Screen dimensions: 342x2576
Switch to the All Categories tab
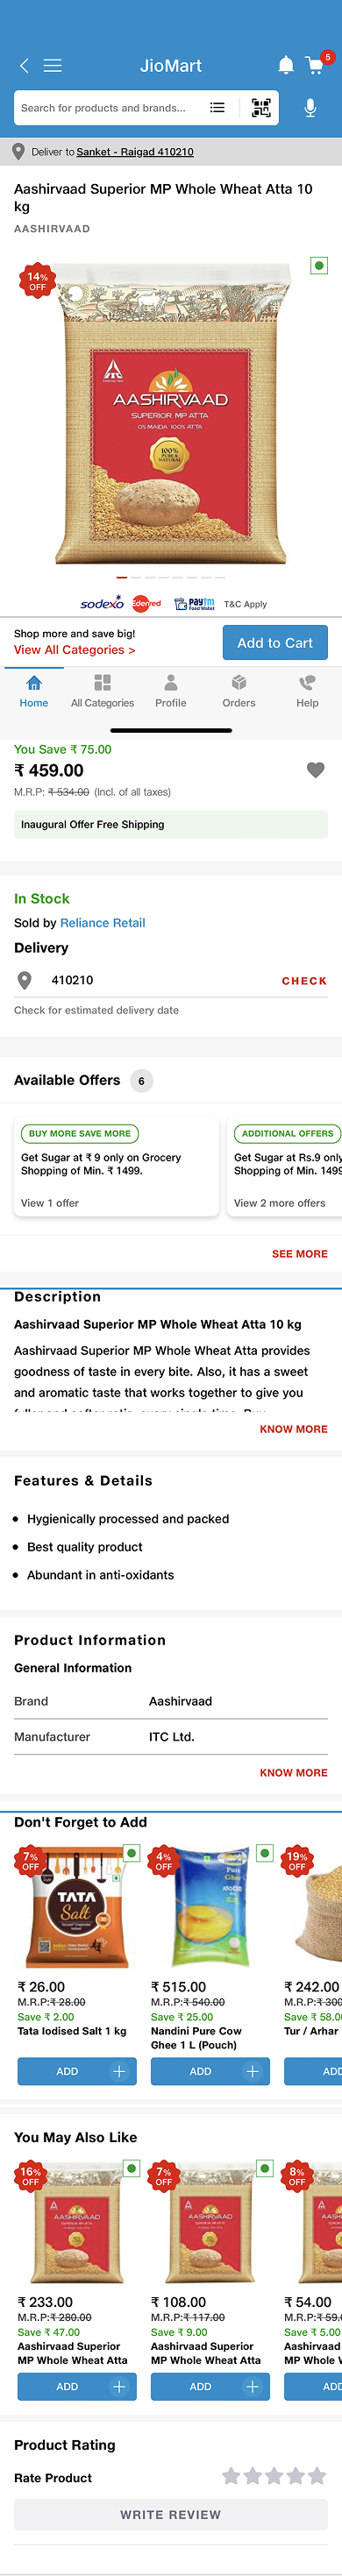pyautogui.click(x=102, y=691)
